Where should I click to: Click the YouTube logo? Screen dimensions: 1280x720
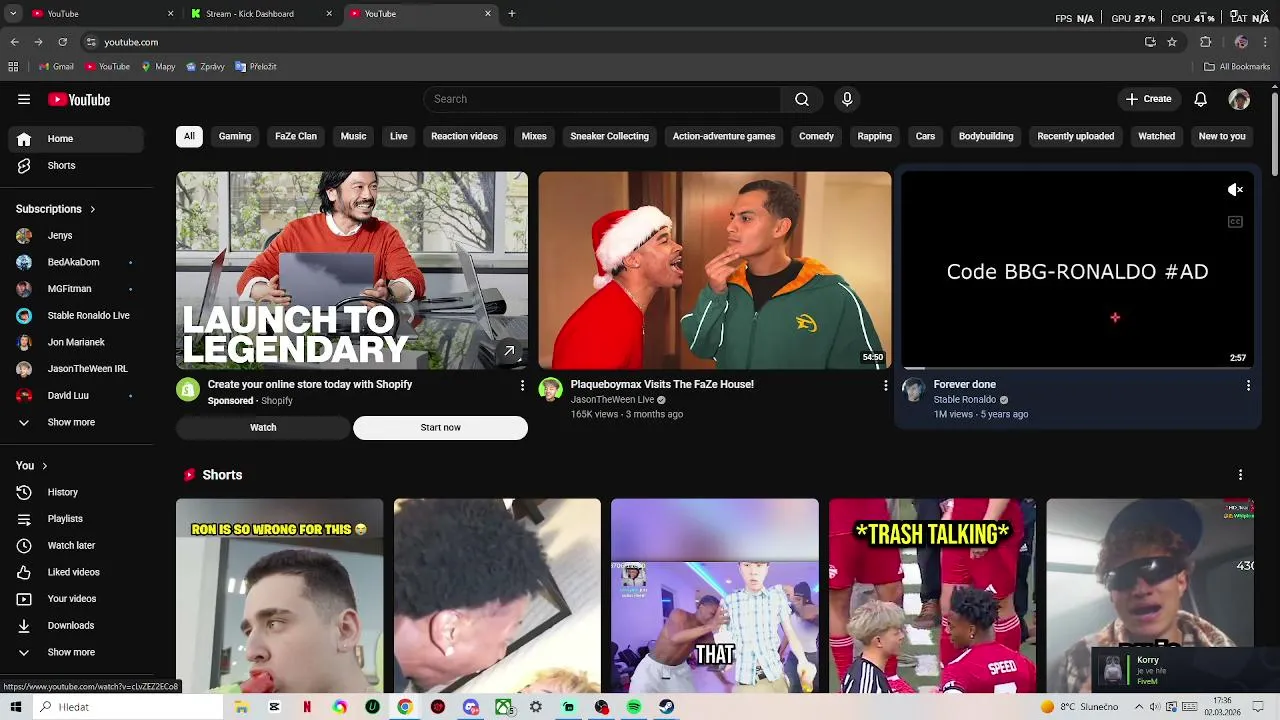pyautogui.click(x=79, y=99)
